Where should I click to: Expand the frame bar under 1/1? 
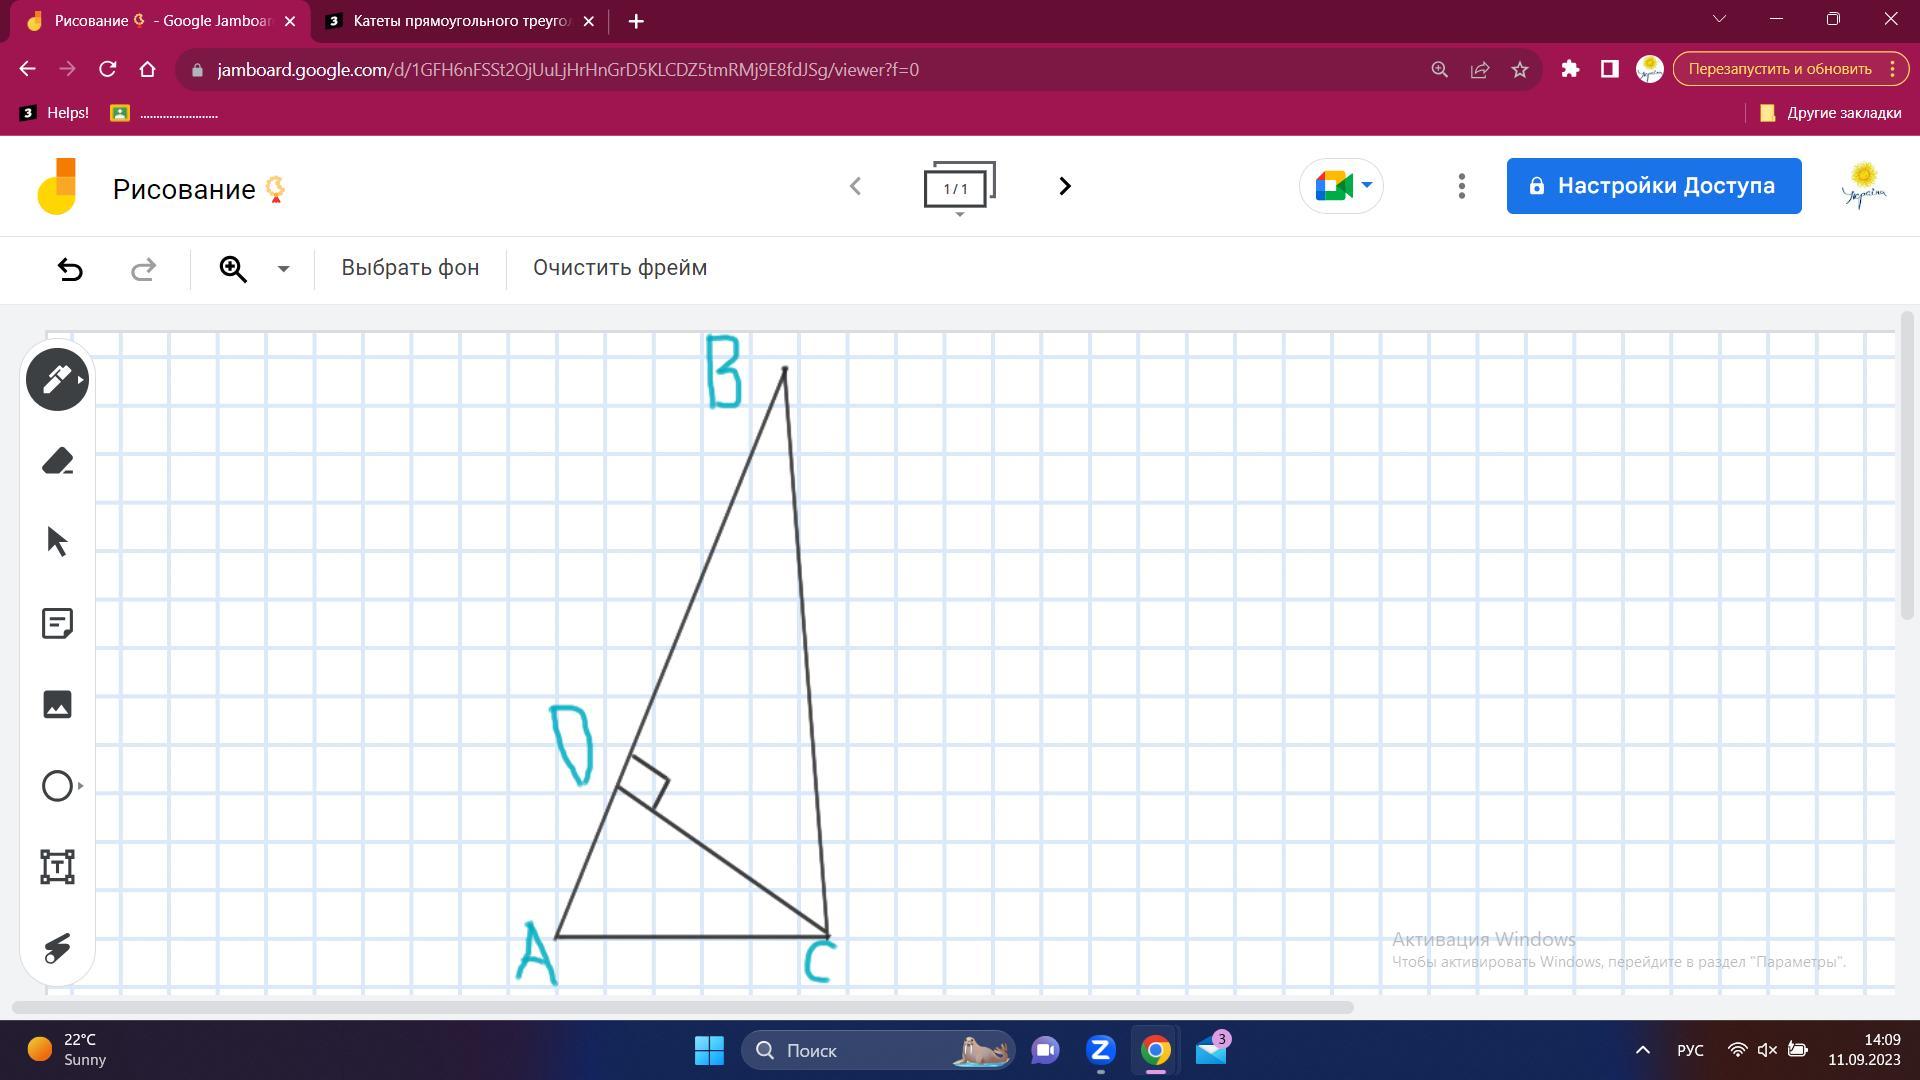pyautogui.click(x=959, y=214)
